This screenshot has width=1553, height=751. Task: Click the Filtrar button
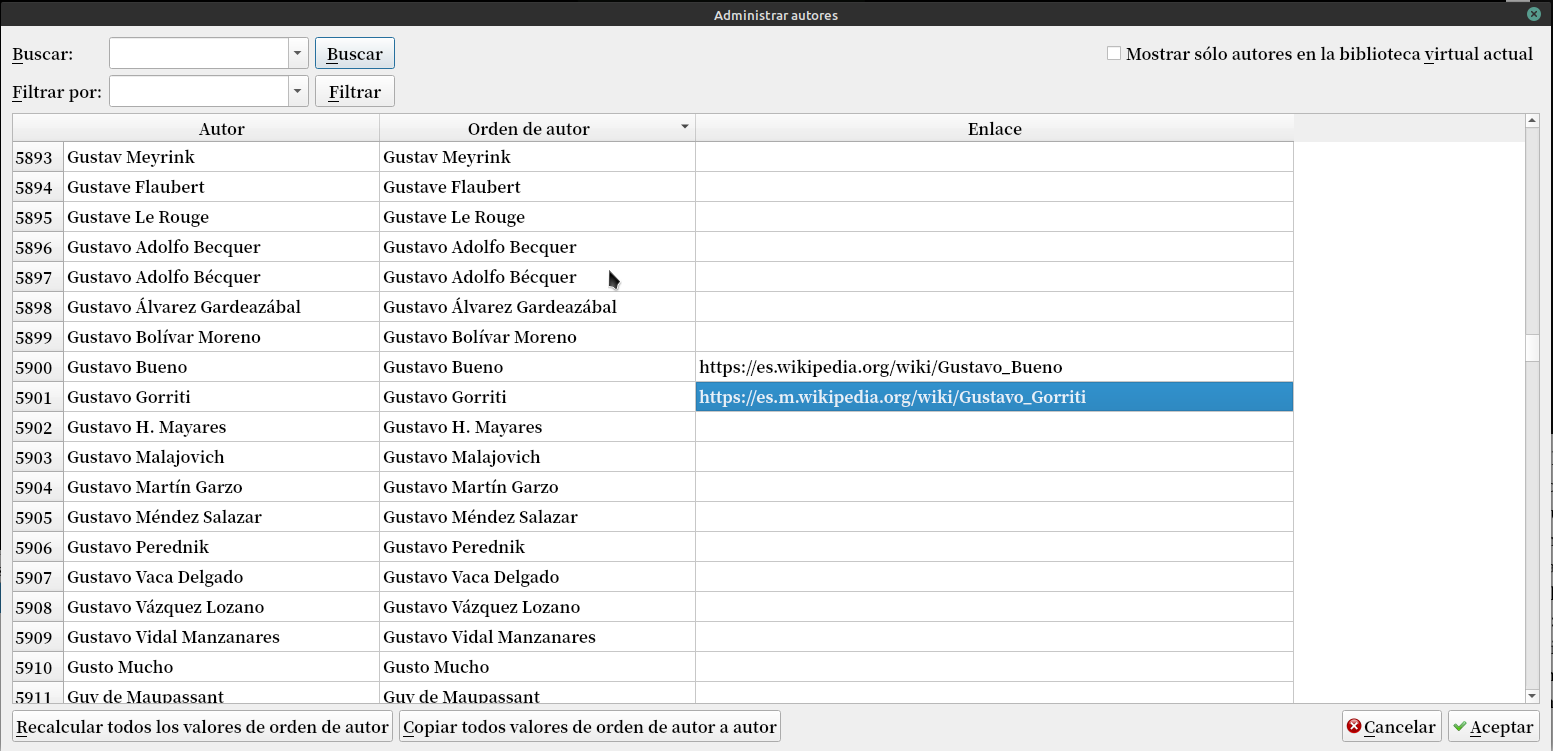355,92
